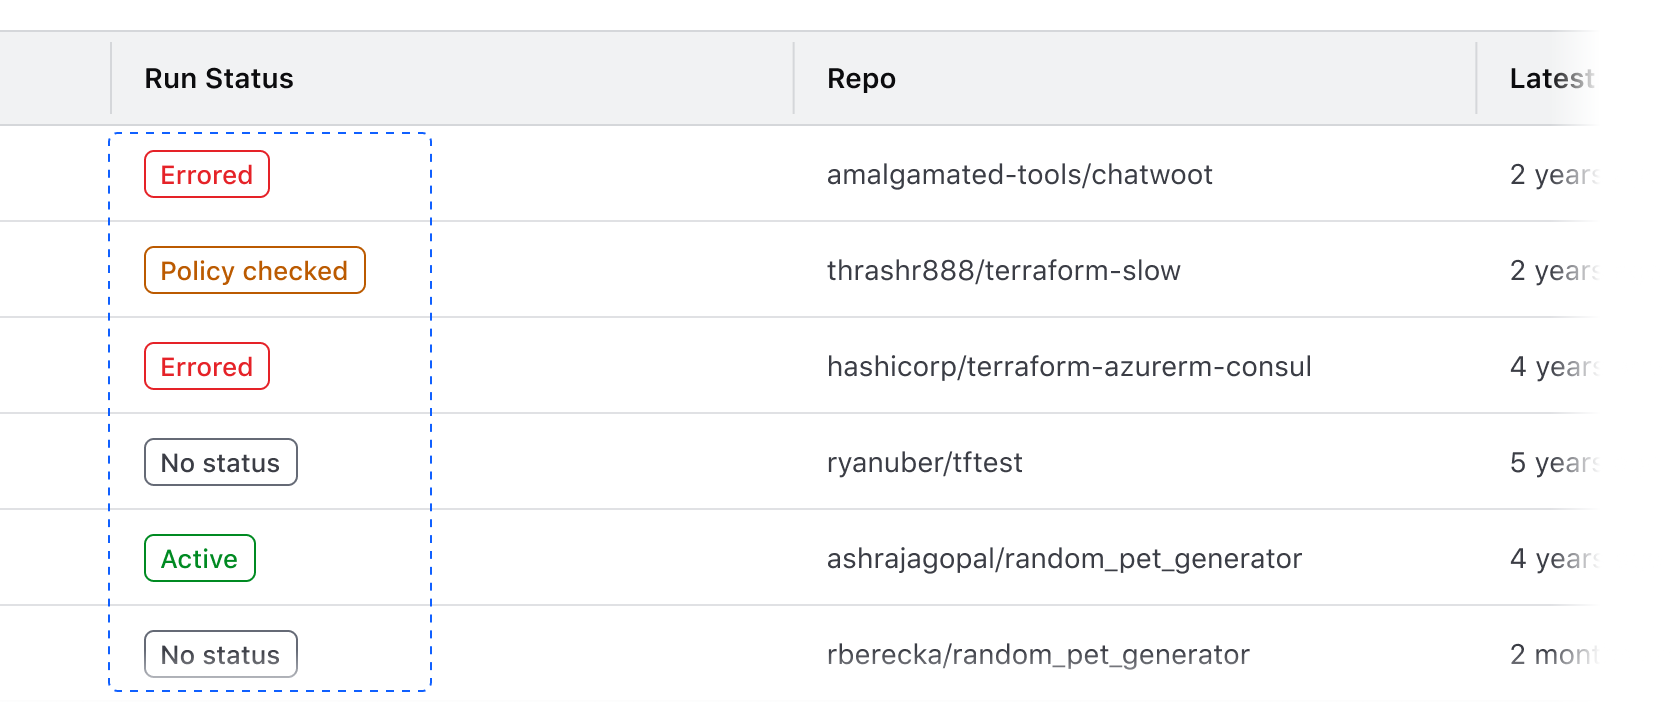
Task: Click the Latest column header
Action: (1550, 79)
